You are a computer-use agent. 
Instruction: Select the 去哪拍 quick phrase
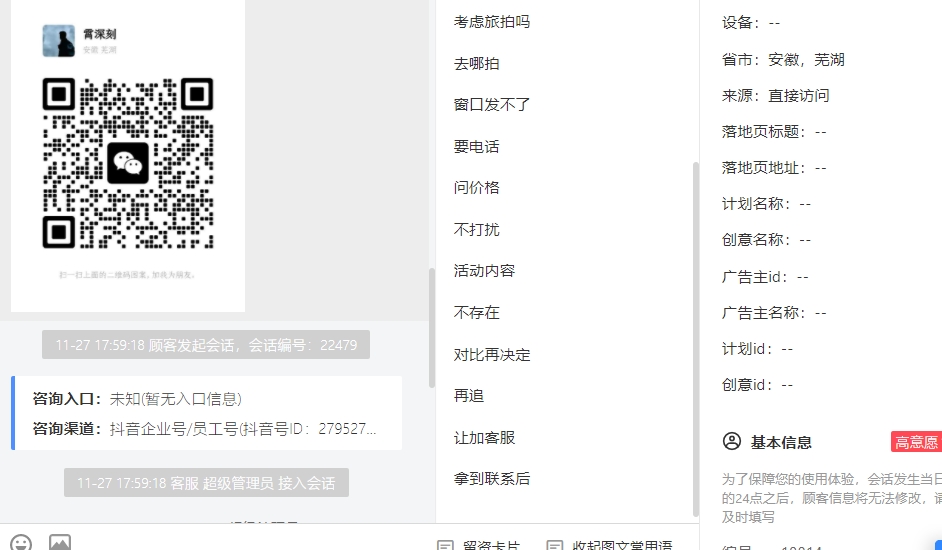(x=476, y=63)
